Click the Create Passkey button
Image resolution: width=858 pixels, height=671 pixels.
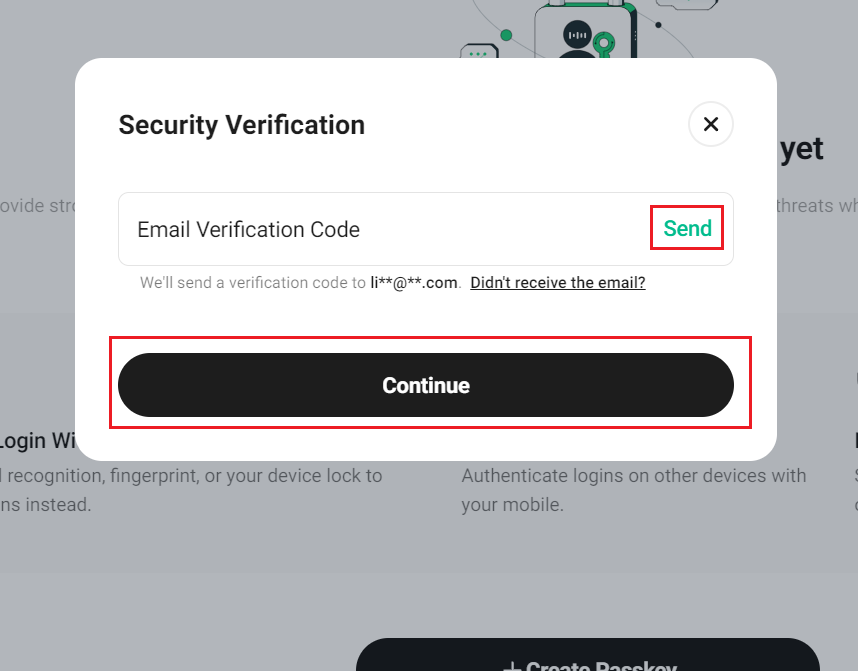(588, 655)
